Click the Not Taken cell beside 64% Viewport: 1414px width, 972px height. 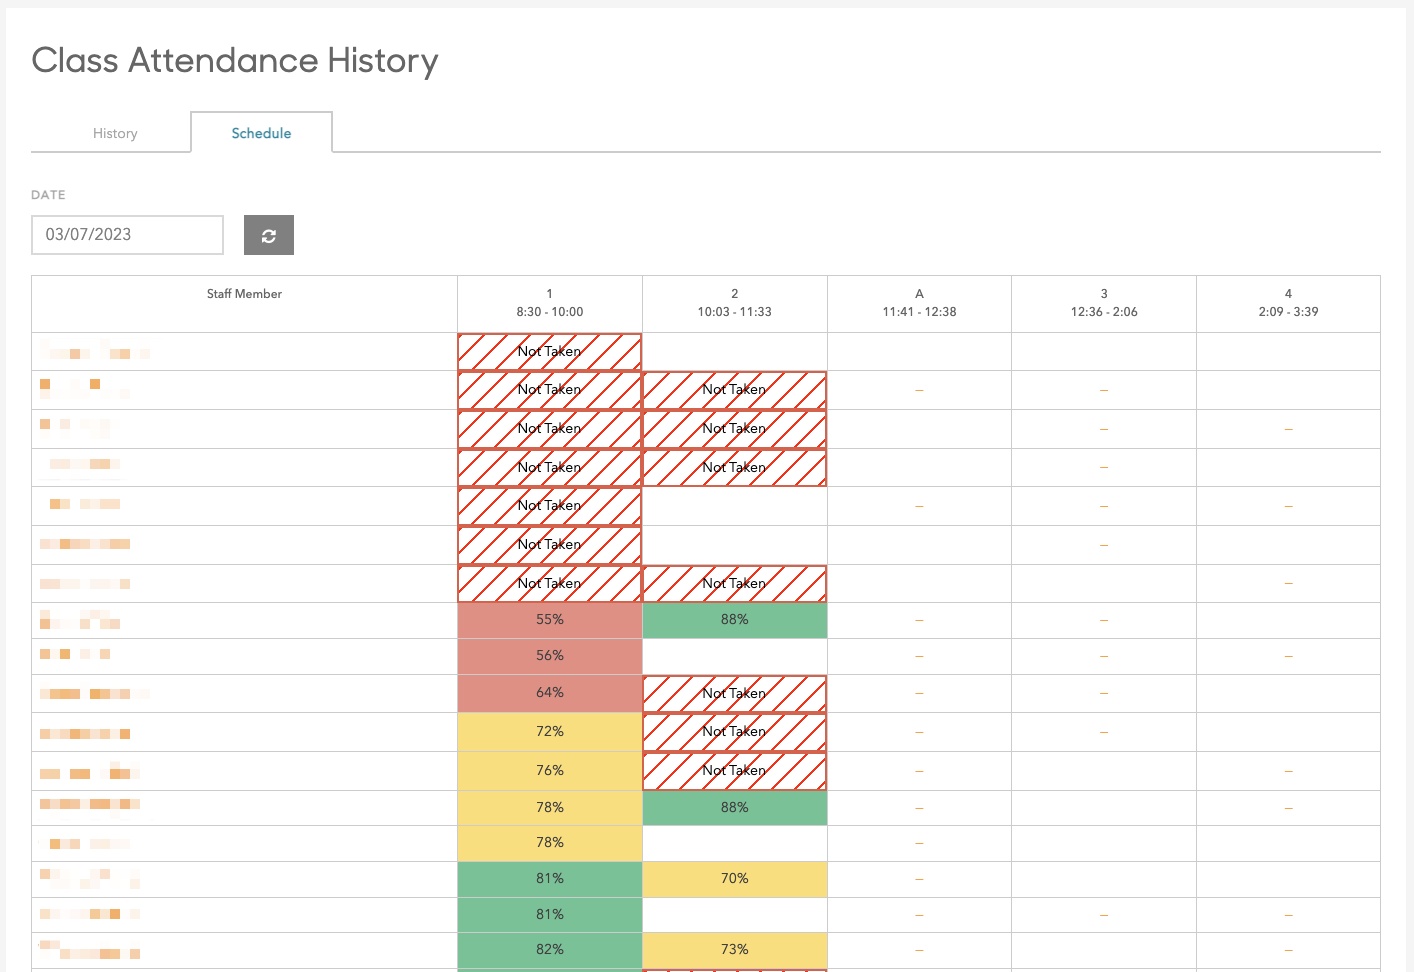pyautogui.click(x=734, y=693)
